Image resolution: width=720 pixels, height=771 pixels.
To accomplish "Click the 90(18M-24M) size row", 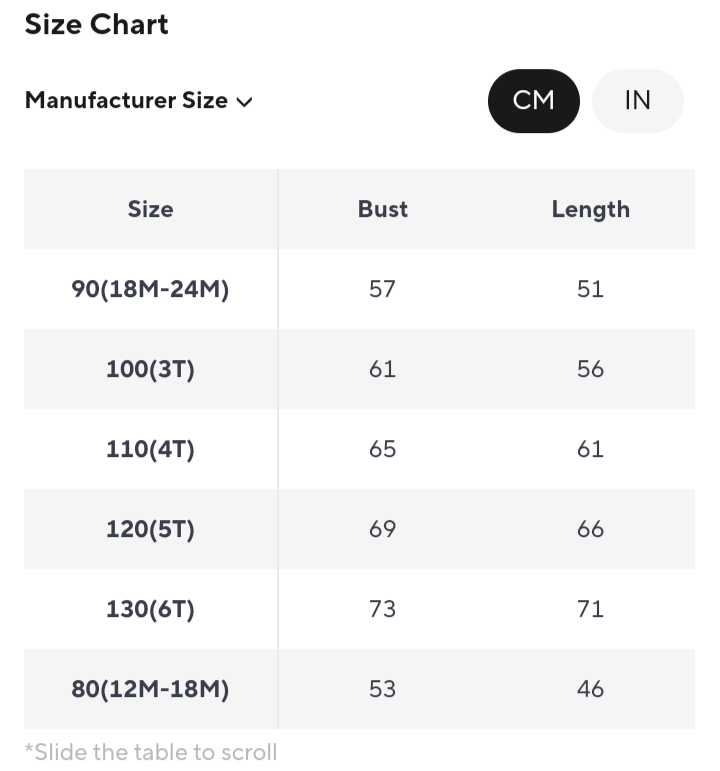I will 150,289.
